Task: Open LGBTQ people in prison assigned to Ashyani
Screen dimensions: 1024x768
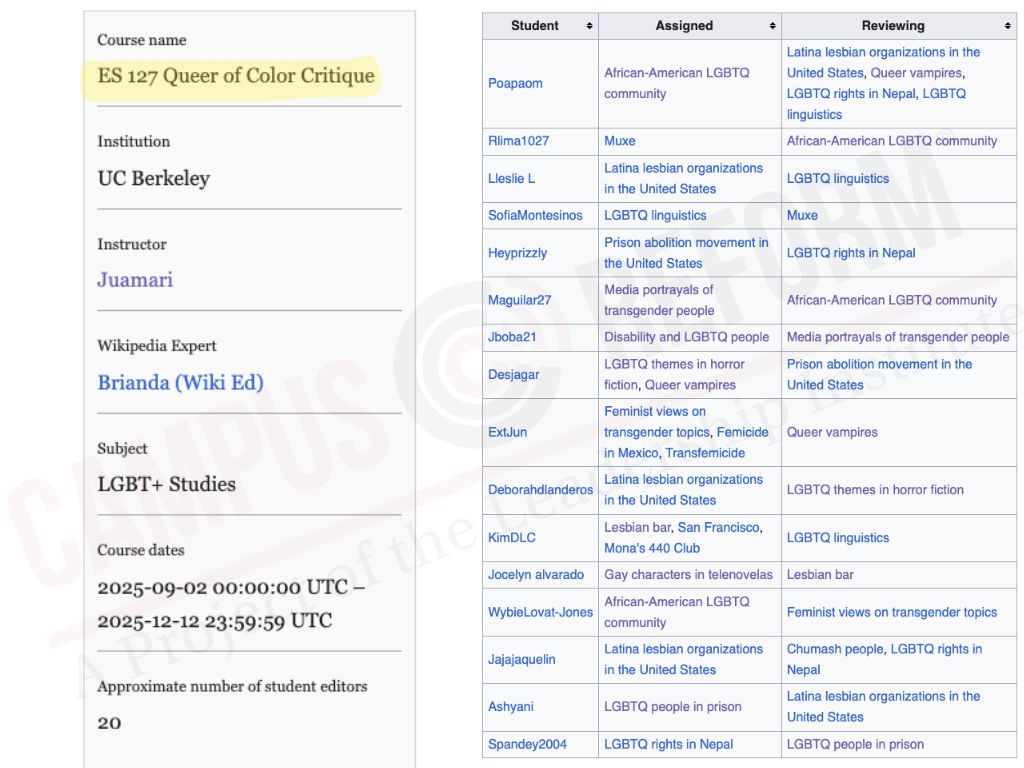Action: [673, 707]
